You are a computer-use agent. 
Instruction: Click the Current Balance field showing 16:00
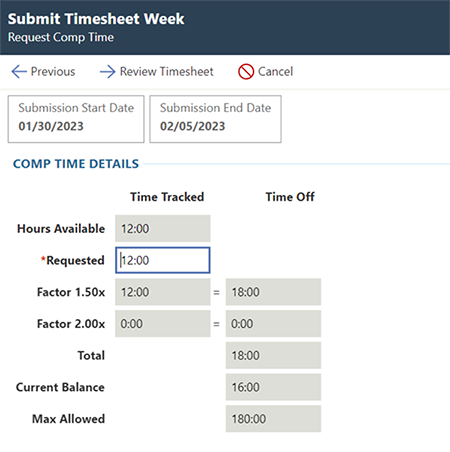pyautogui.click(x=273, y=387)
